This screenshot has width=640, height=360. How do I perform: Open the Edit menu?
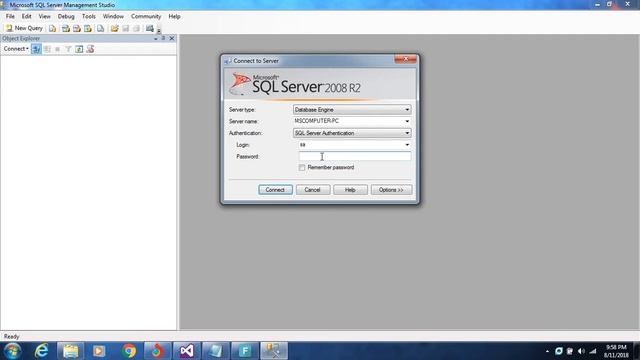pyautogui.click(x=27, y=16)
